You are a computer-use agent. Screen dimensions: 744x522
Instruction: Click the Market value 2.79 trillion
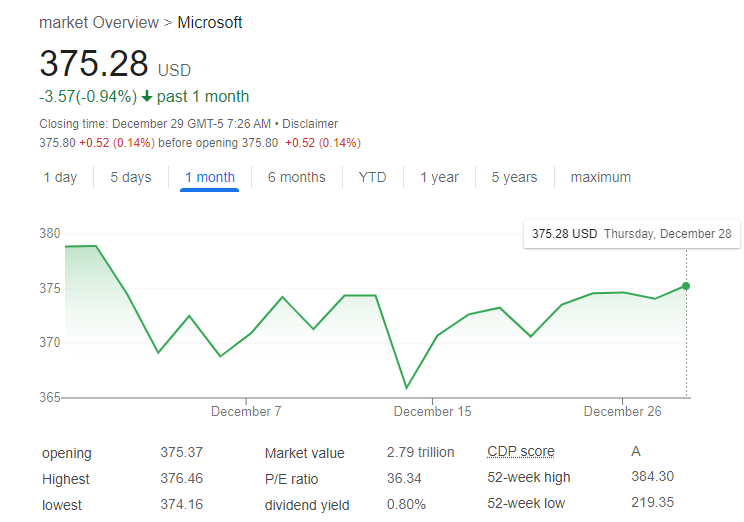pyautogui.click(x=420, y=452)
